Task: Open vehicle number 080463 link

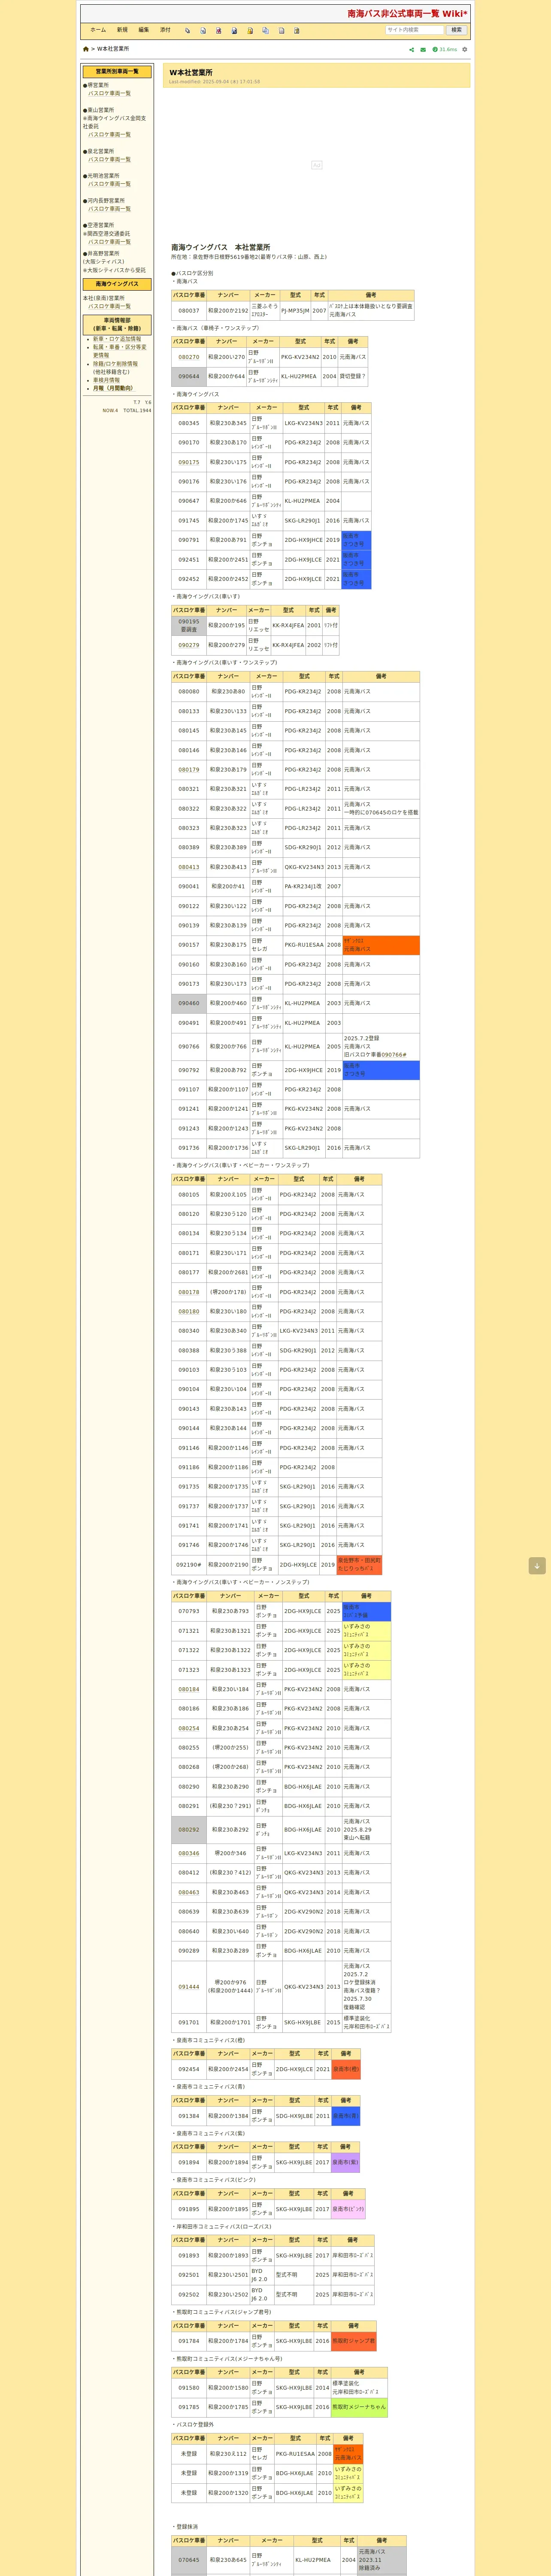Action: click(x=189, y=1892)
